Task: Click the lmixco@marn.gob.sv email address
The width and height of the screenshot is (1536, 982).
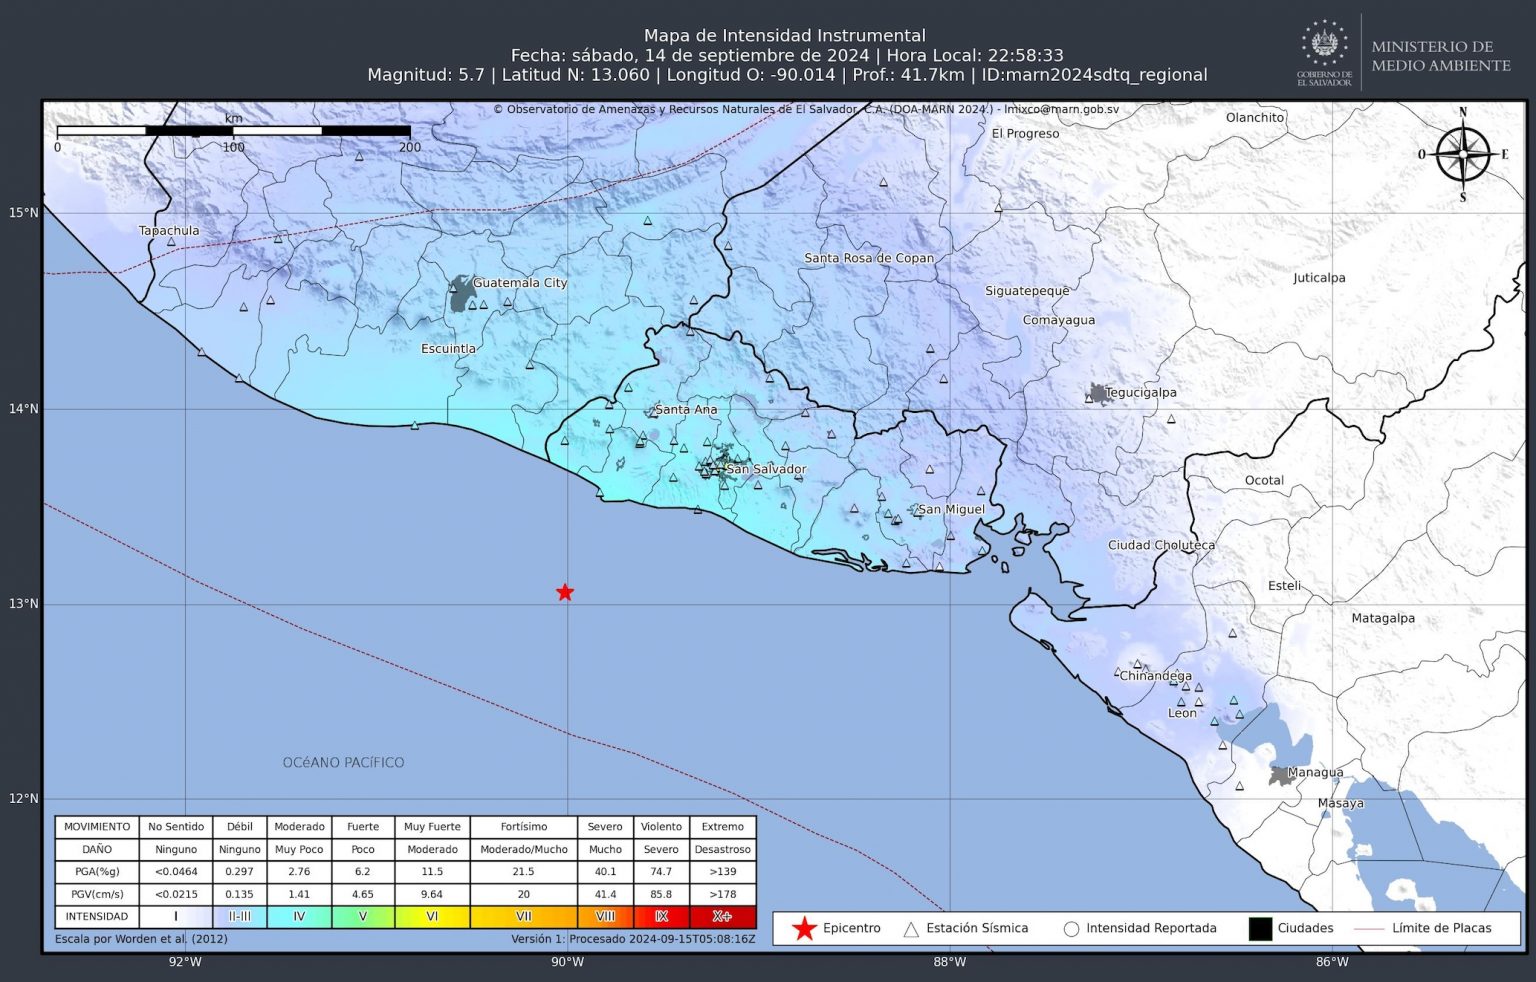Action: [x=1061, y=109]
